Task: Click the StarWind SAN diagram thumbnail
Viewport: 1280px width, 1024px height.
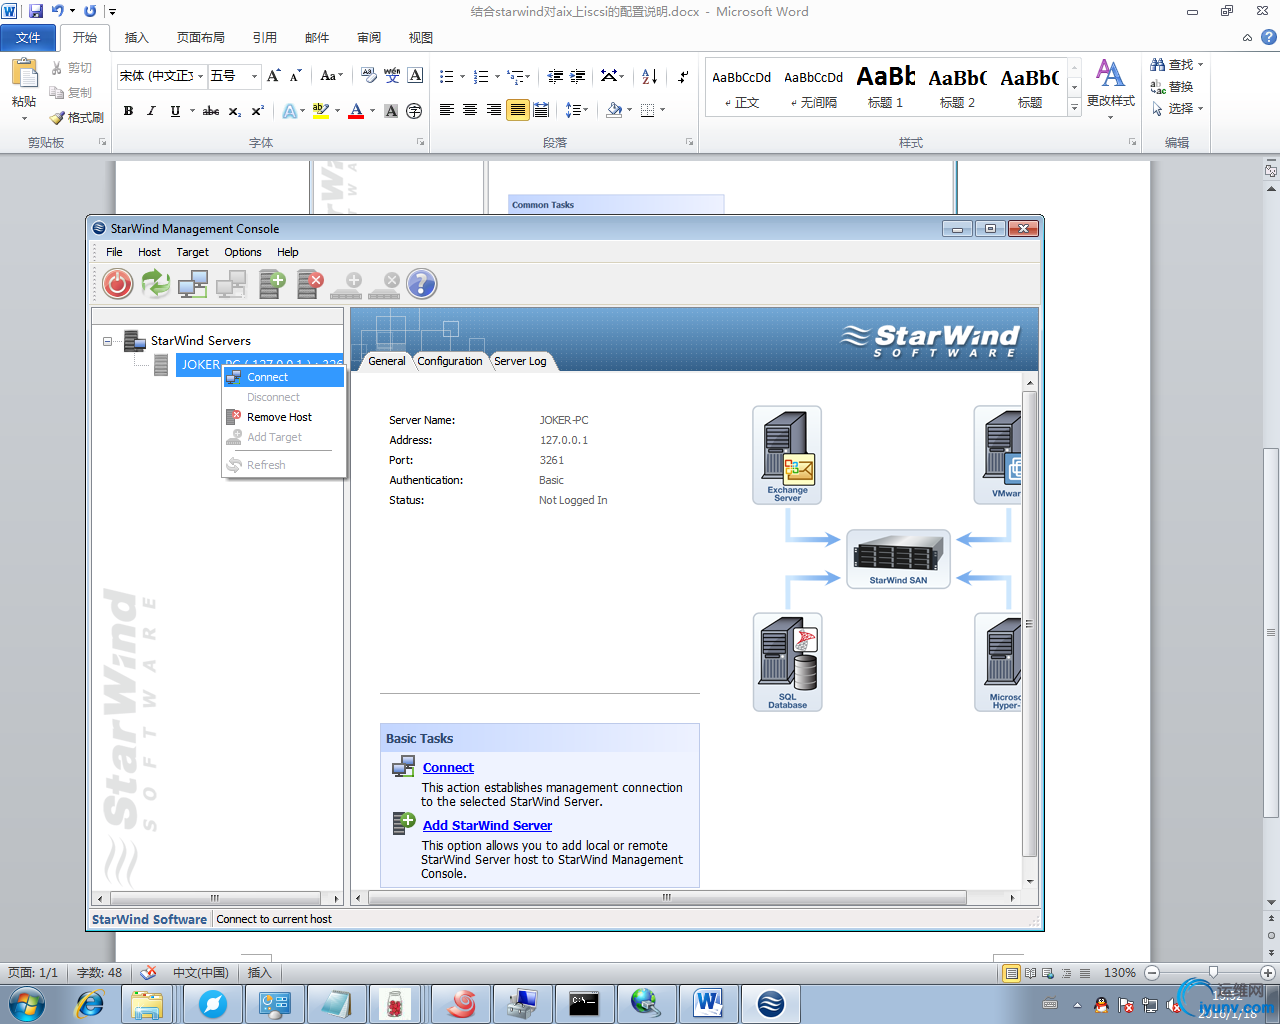Action: pyautogui.click(x=898, y=558)
